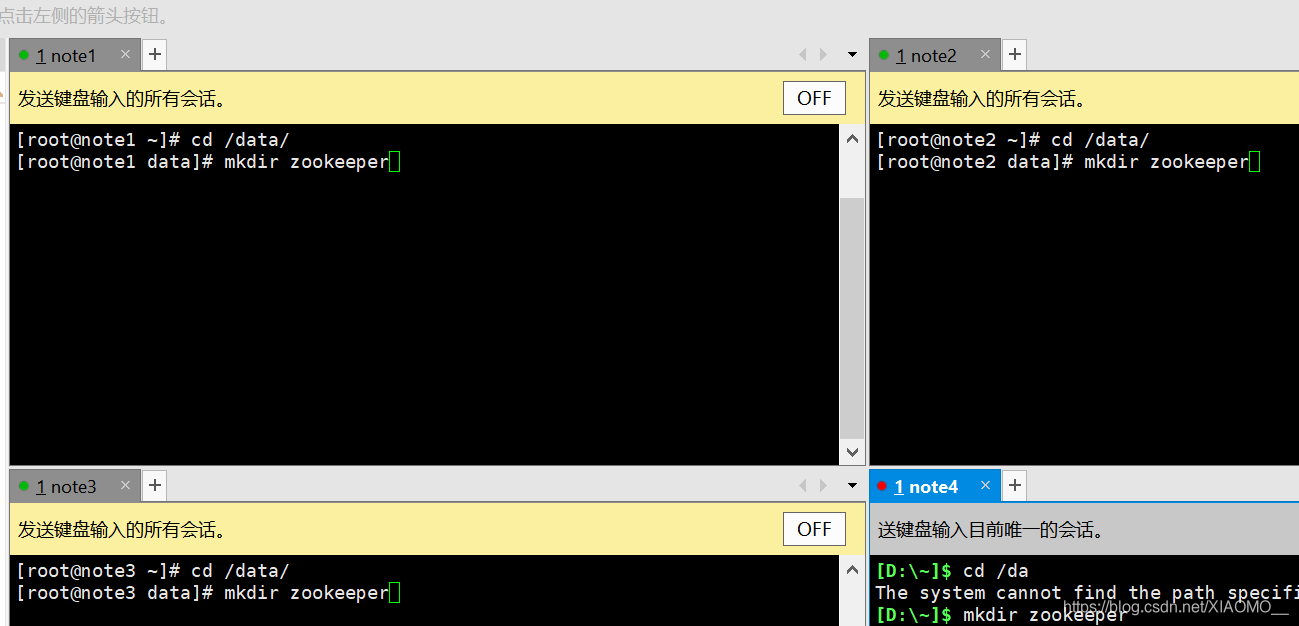Switch to the note1 session tab
This screenshot has width=1299, height=626.
75,55
